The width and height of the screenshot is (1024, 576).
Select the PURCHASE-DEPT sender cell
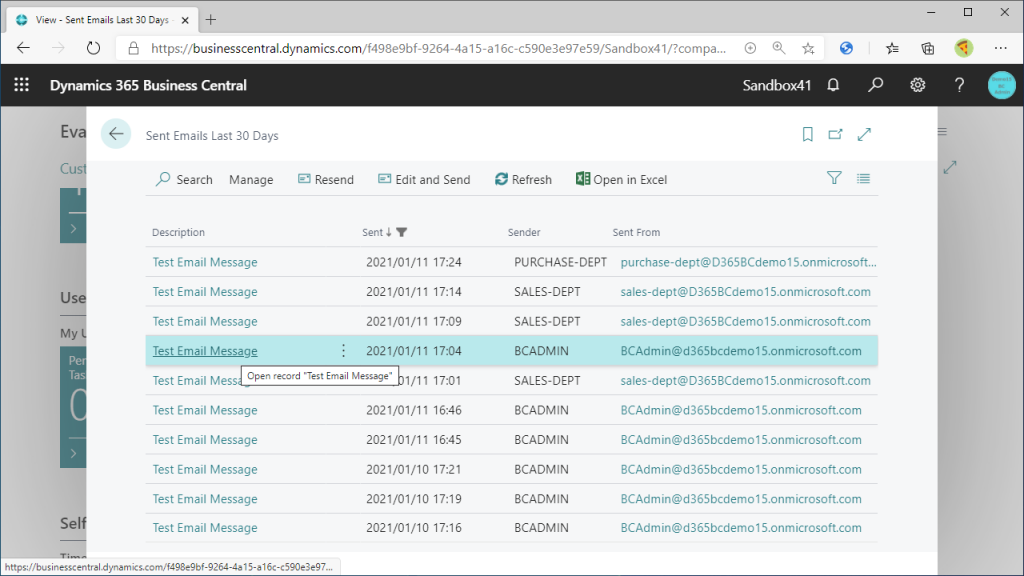560,262
